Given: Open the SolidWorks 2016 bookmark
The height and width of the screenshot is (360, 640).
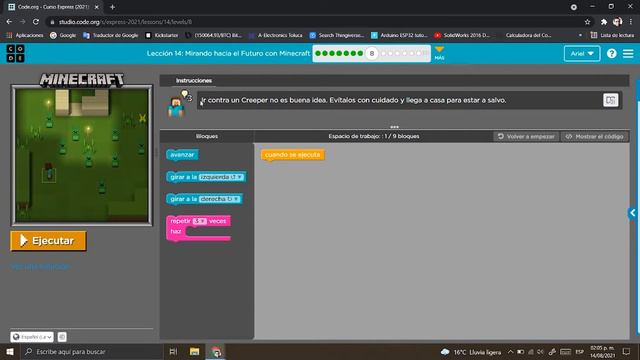Looking at the screenshot, I should pyautogui.click(x=462, y=36).
